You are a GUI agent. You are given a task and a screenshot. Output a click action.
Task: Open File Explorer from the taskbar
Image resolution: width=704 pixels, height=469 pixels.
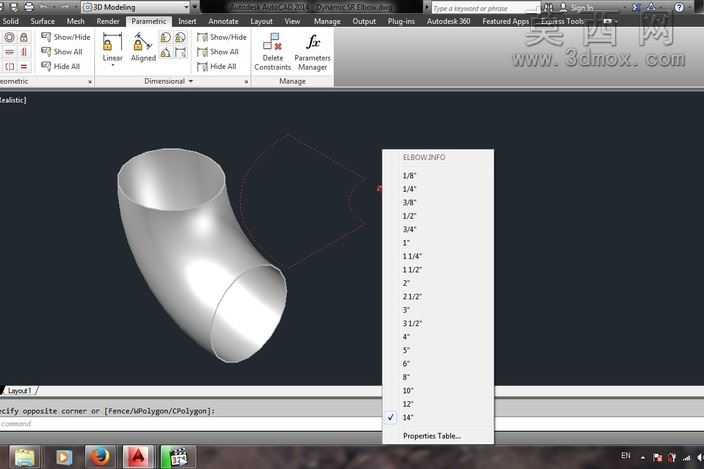tap(24, 457)
